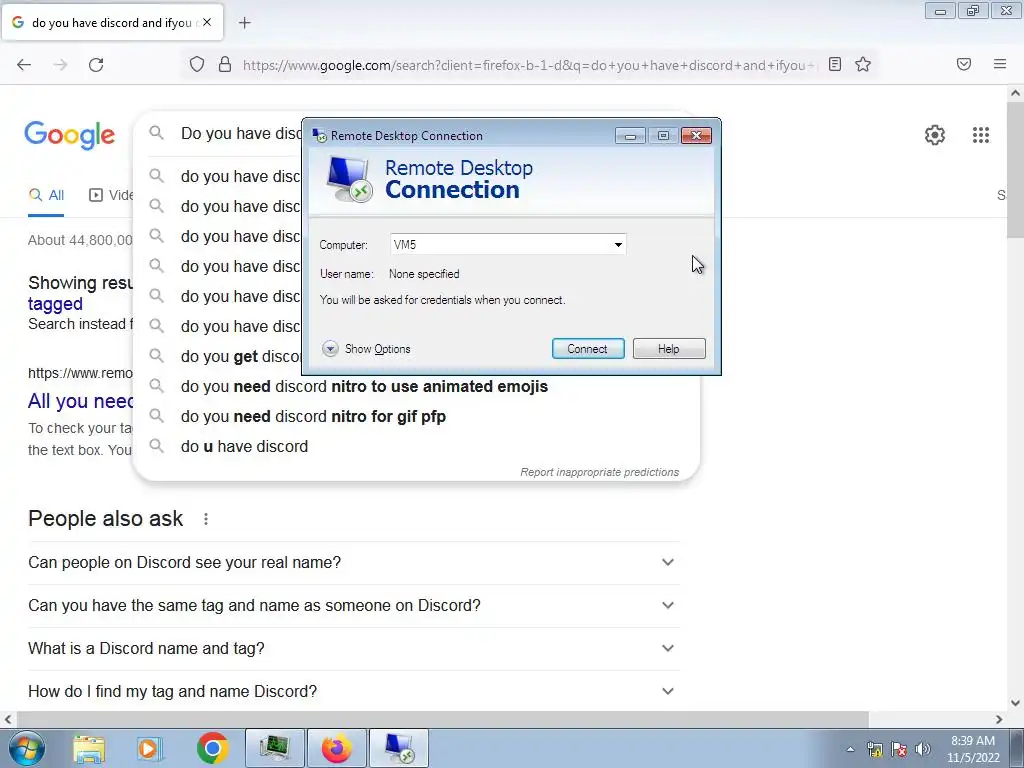Open the Google apps grid icon

pos(980,135)
